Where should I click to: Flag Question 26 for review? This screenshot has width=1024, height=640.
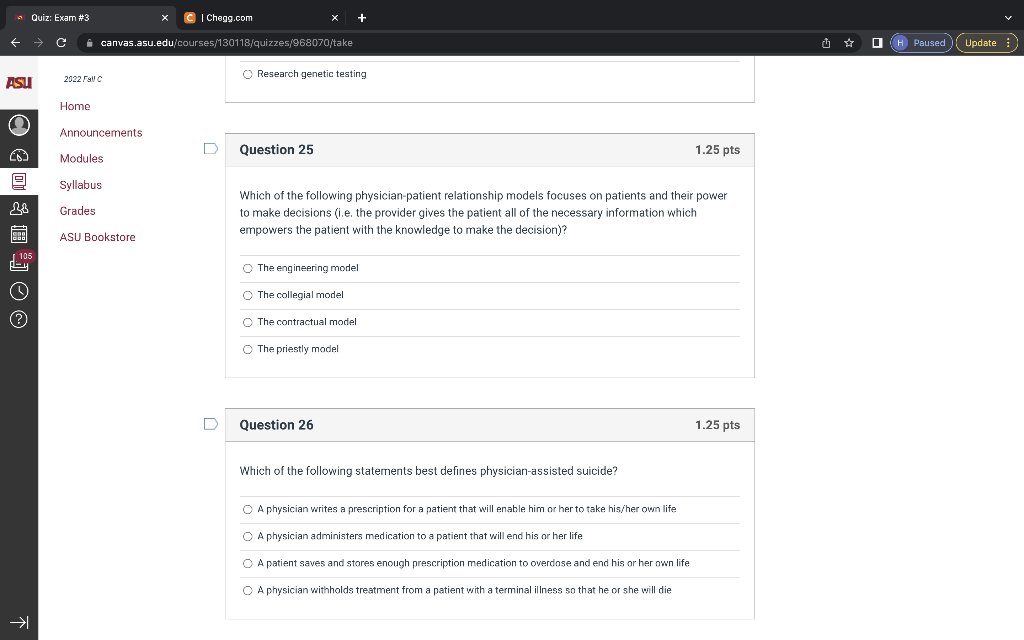(x=210, y=424)
